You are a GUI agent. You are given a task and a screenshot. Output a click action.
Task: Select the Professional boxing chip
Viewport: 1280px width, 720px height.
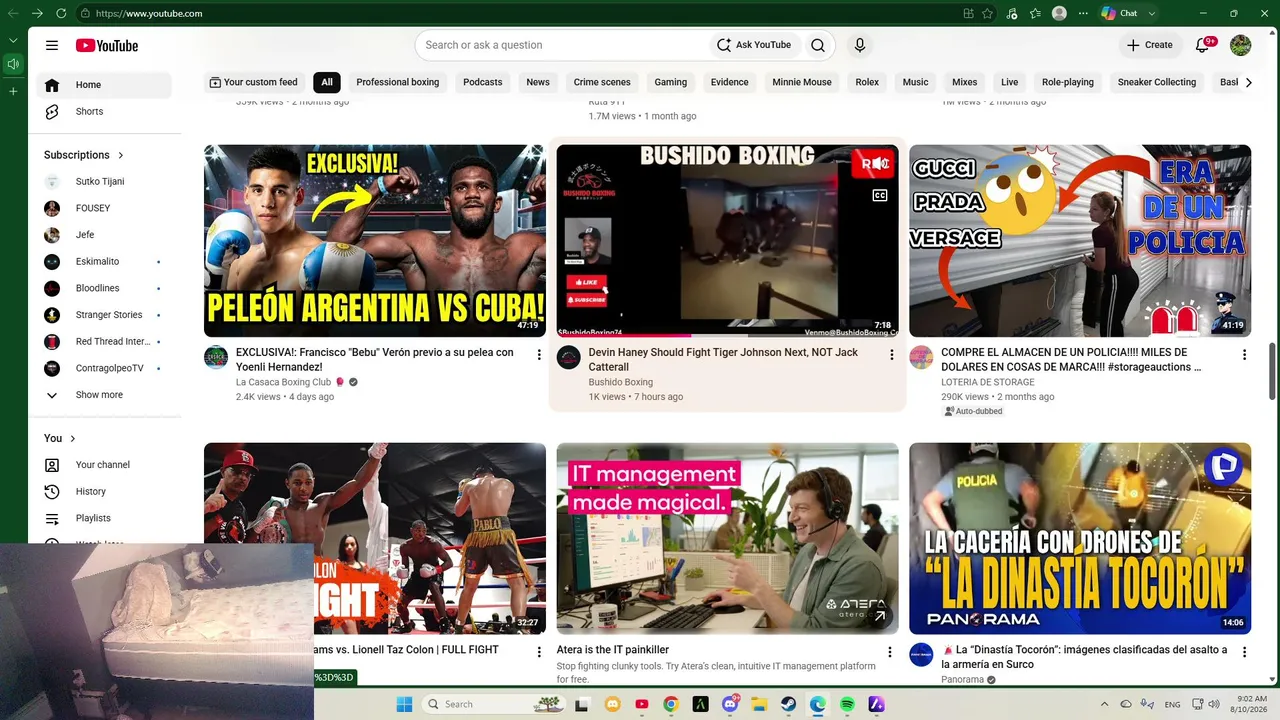coord(398,82)
